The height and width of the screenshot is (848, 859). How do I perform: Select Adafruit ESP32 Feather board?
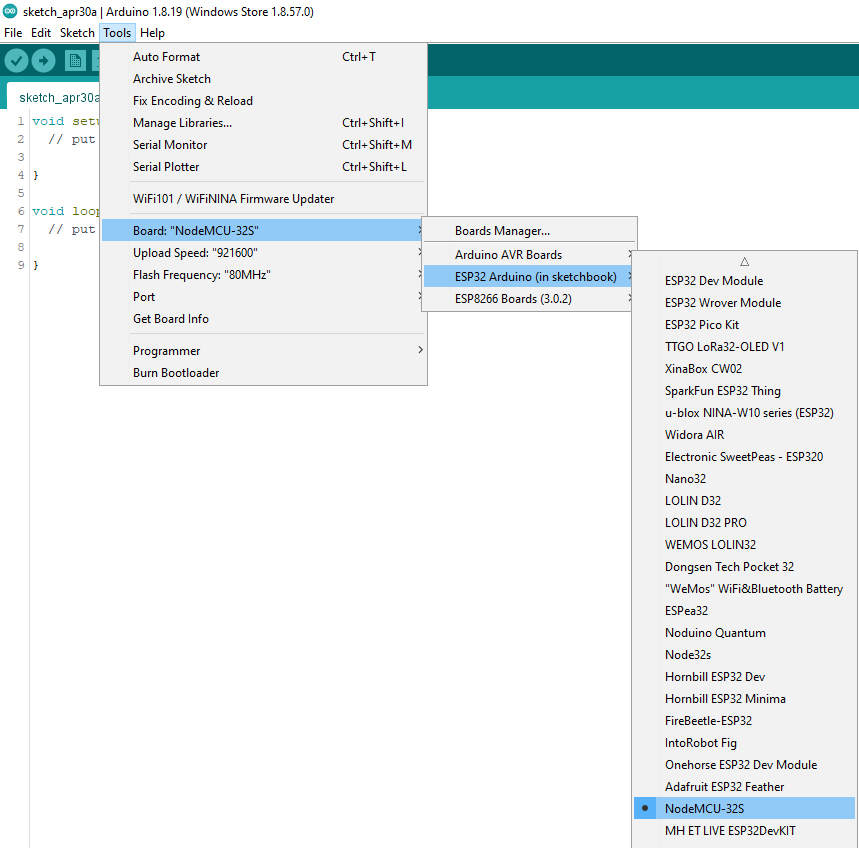tap(744, 787)
